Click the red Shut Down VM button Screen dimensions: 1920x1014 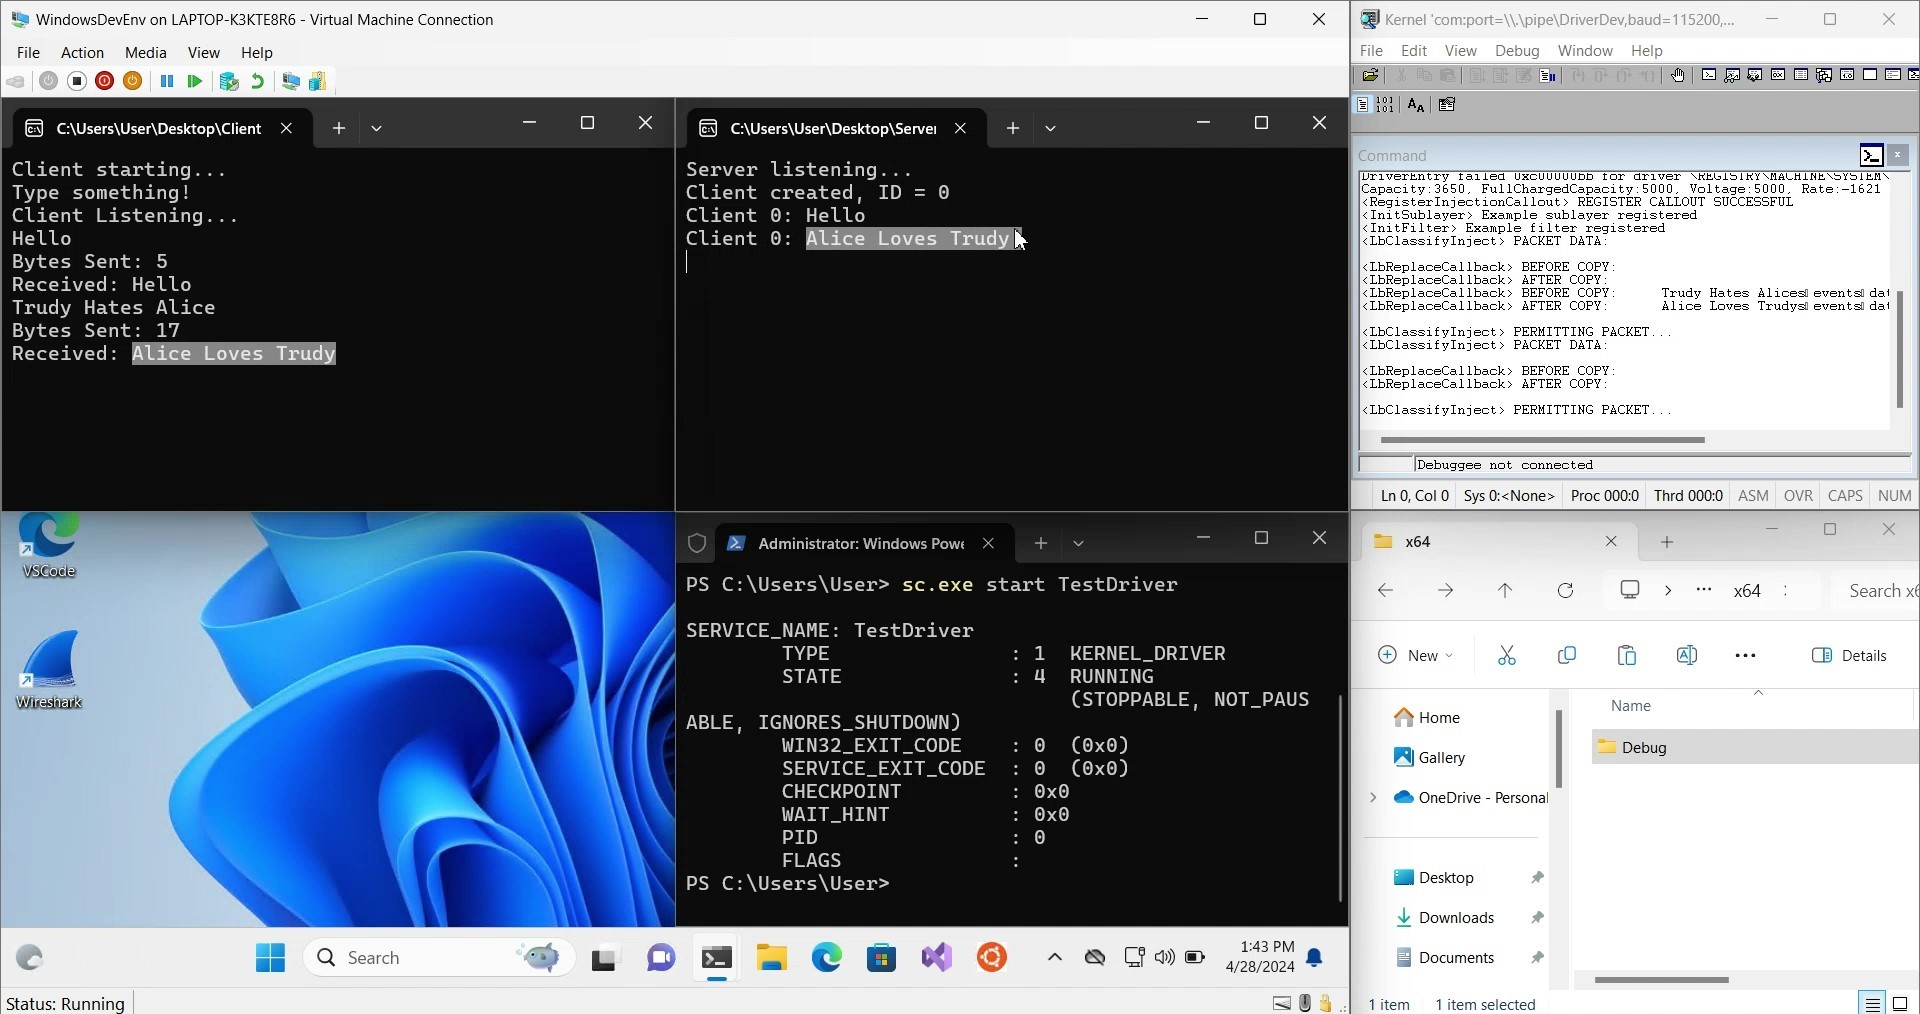(x=104, y=81)
